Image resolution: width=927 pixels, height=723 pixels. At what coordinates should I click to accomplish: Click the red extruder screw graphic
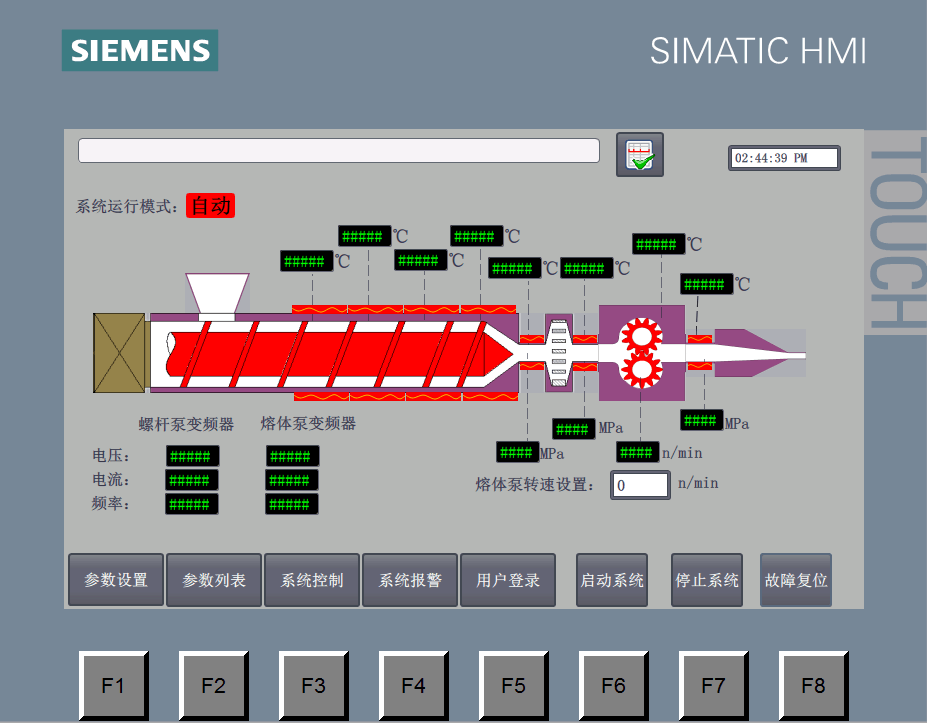point(330,352)
